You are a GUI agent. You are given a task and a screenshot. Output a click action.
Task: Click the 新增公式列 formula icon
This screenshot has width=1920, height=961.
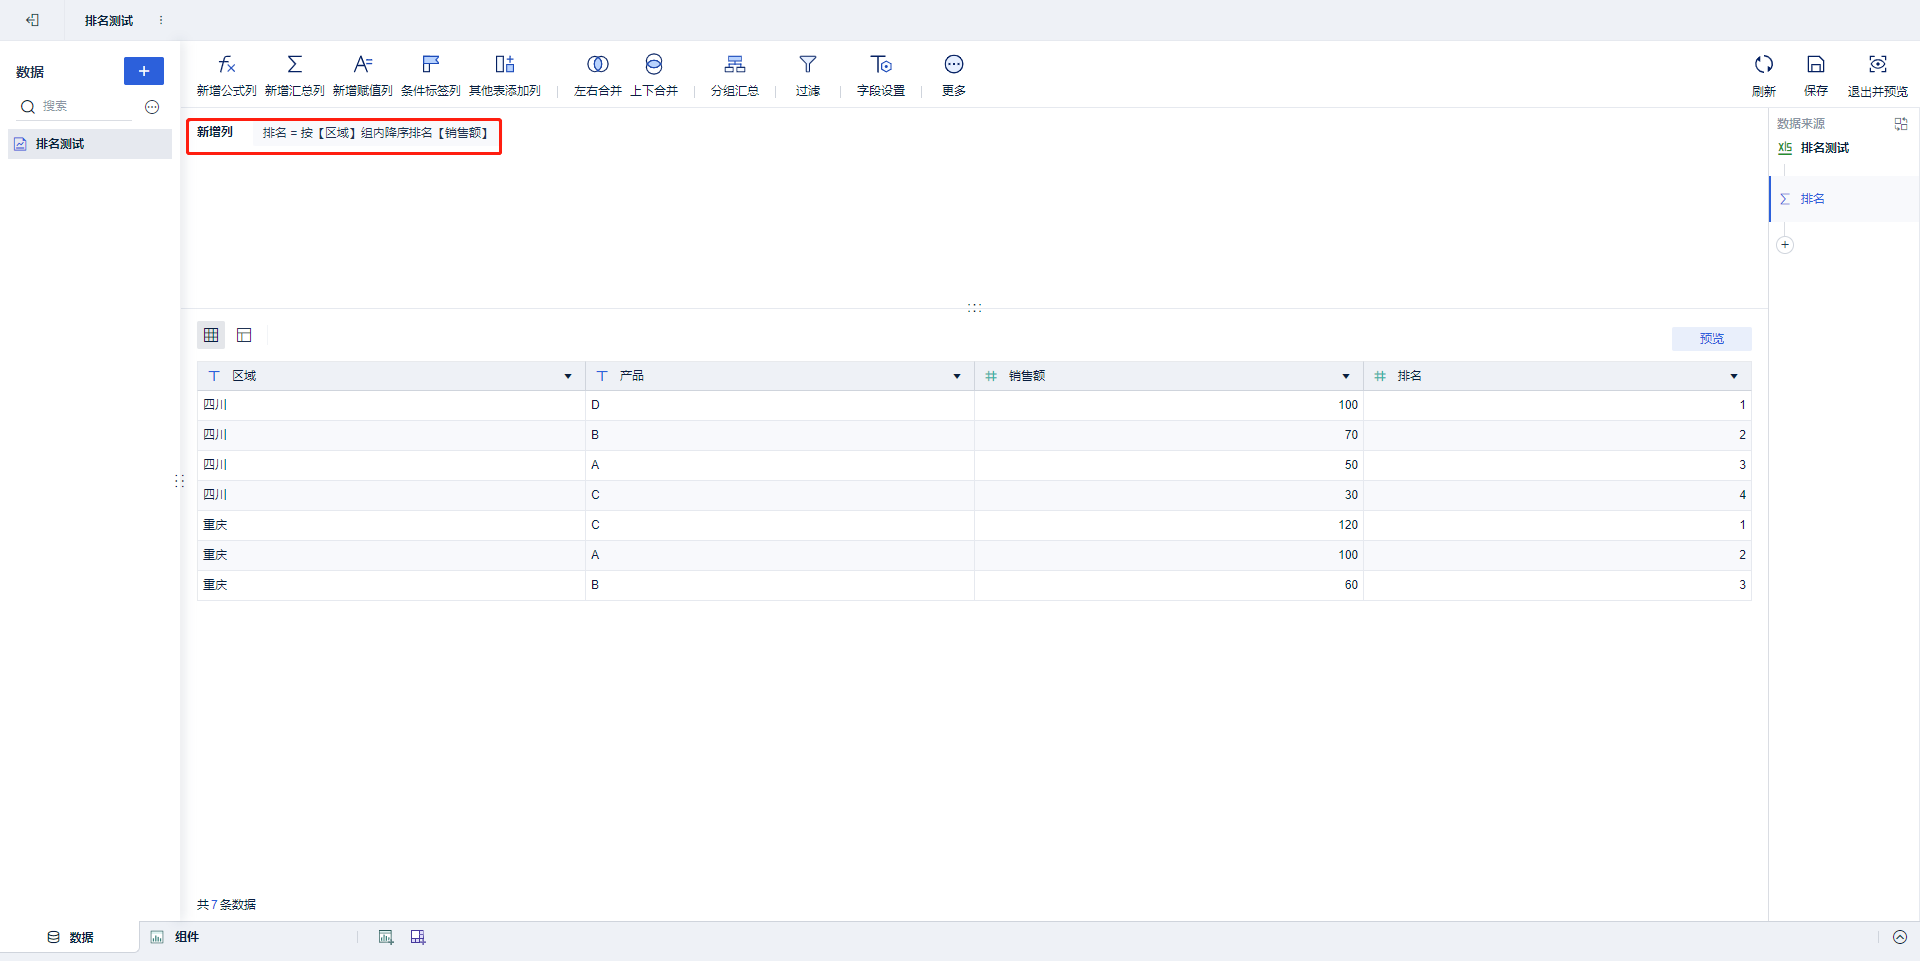[227, 65]
